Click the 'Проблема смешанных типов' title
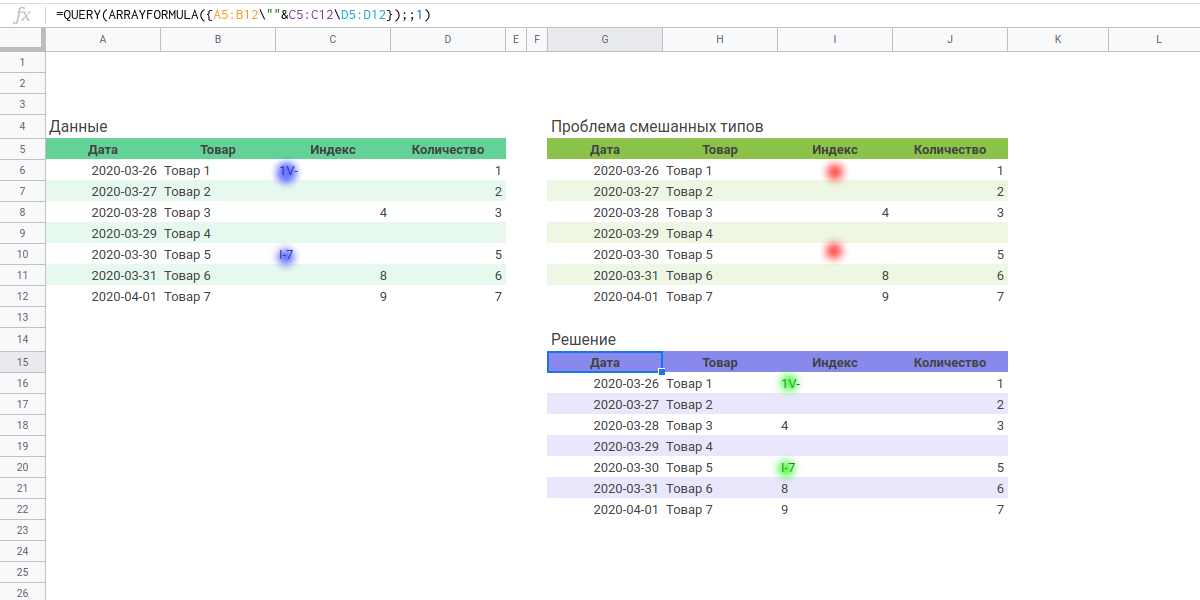Viewport: 1200px width, 600px height. click(x=657, y=126)
